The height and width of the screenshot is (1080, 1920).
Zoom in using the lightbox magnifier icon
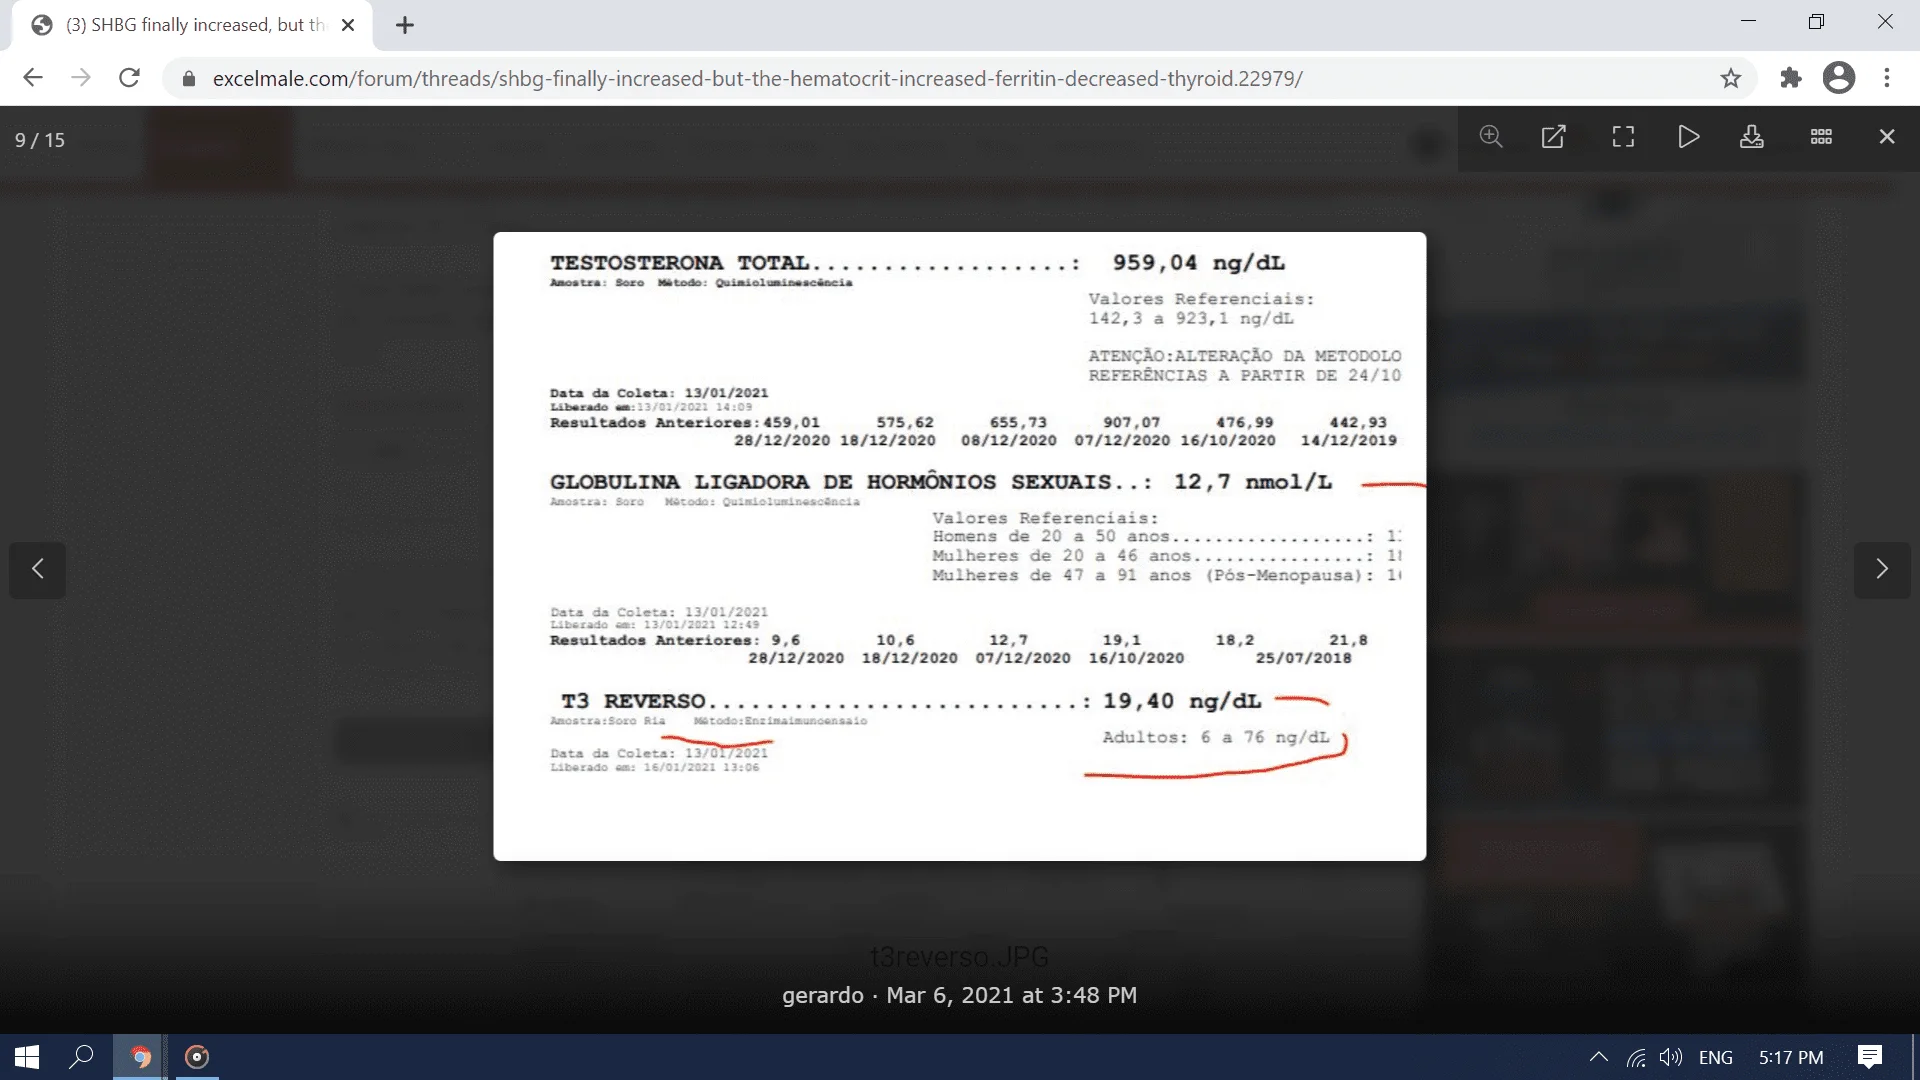pyautogui.click(x=1491, y=137)
